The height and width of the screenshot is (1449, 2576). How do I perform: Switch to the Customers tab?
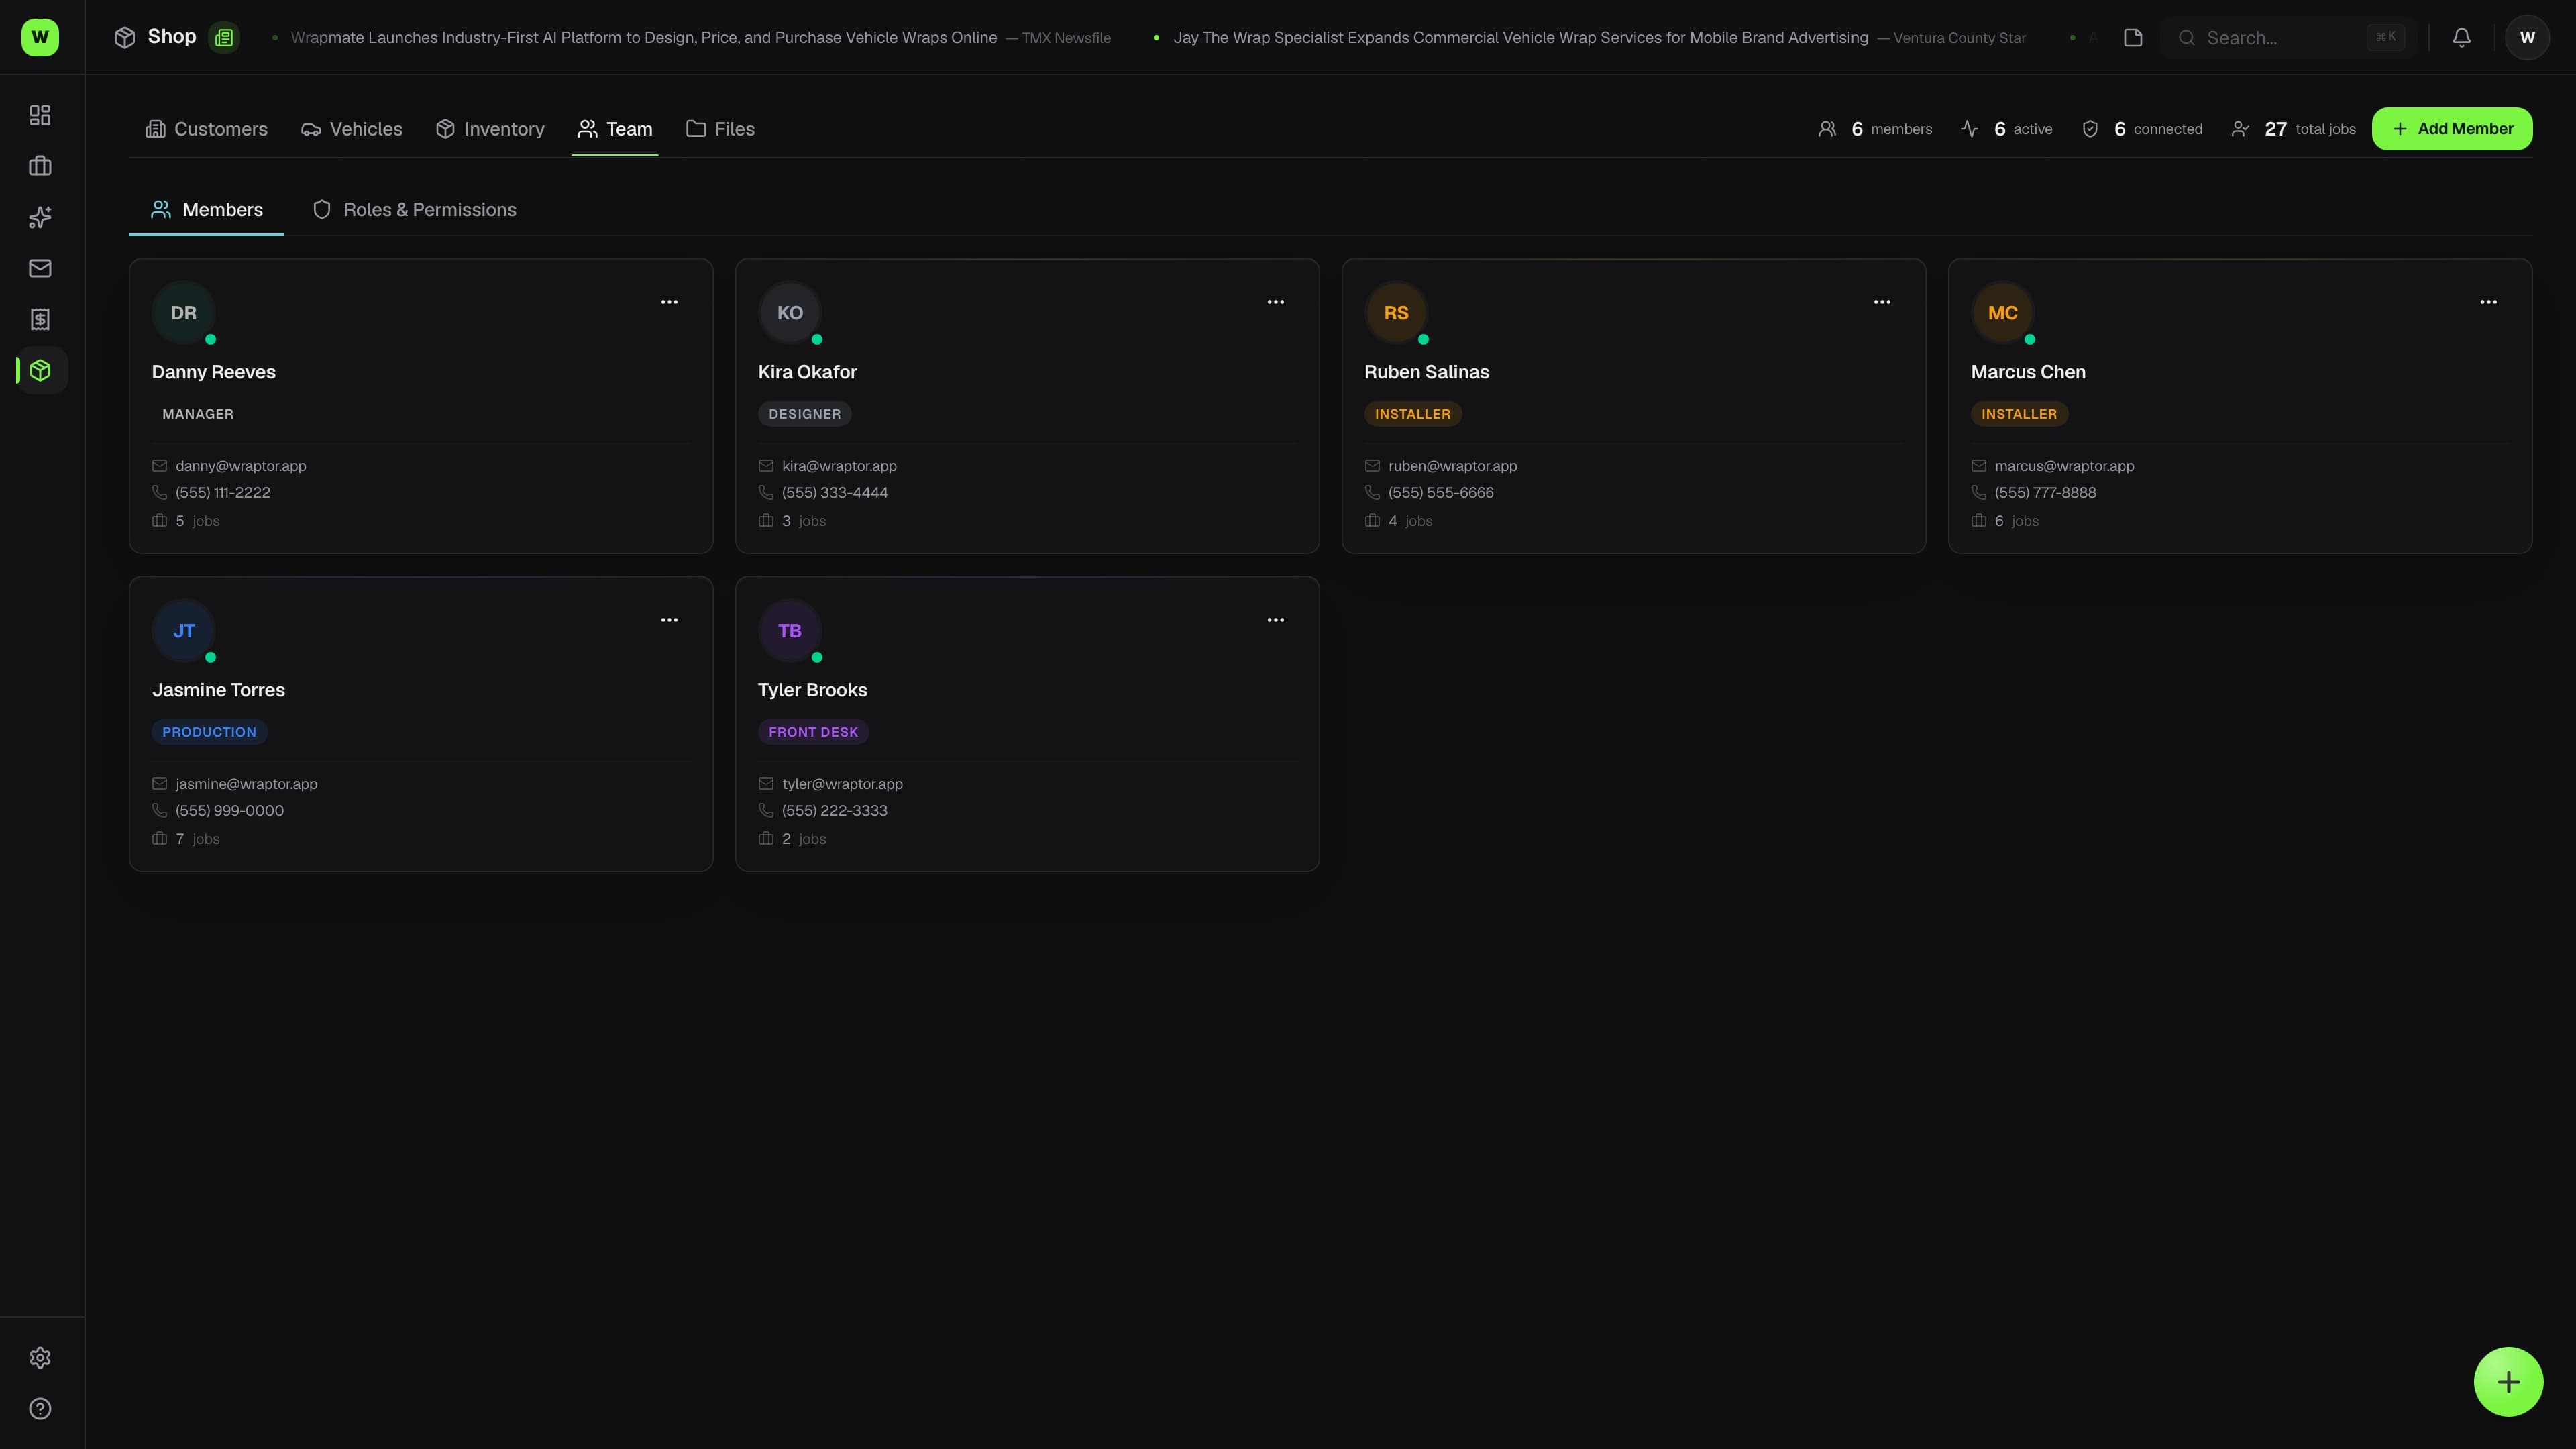207,129
